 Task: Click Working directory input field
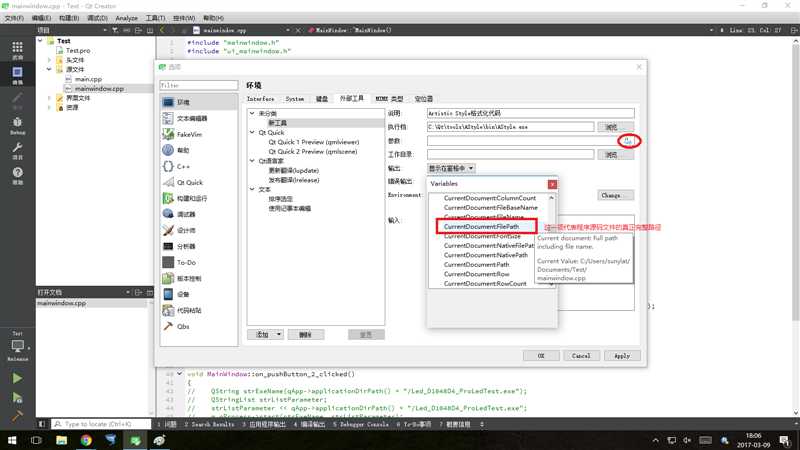click(510, 154)
